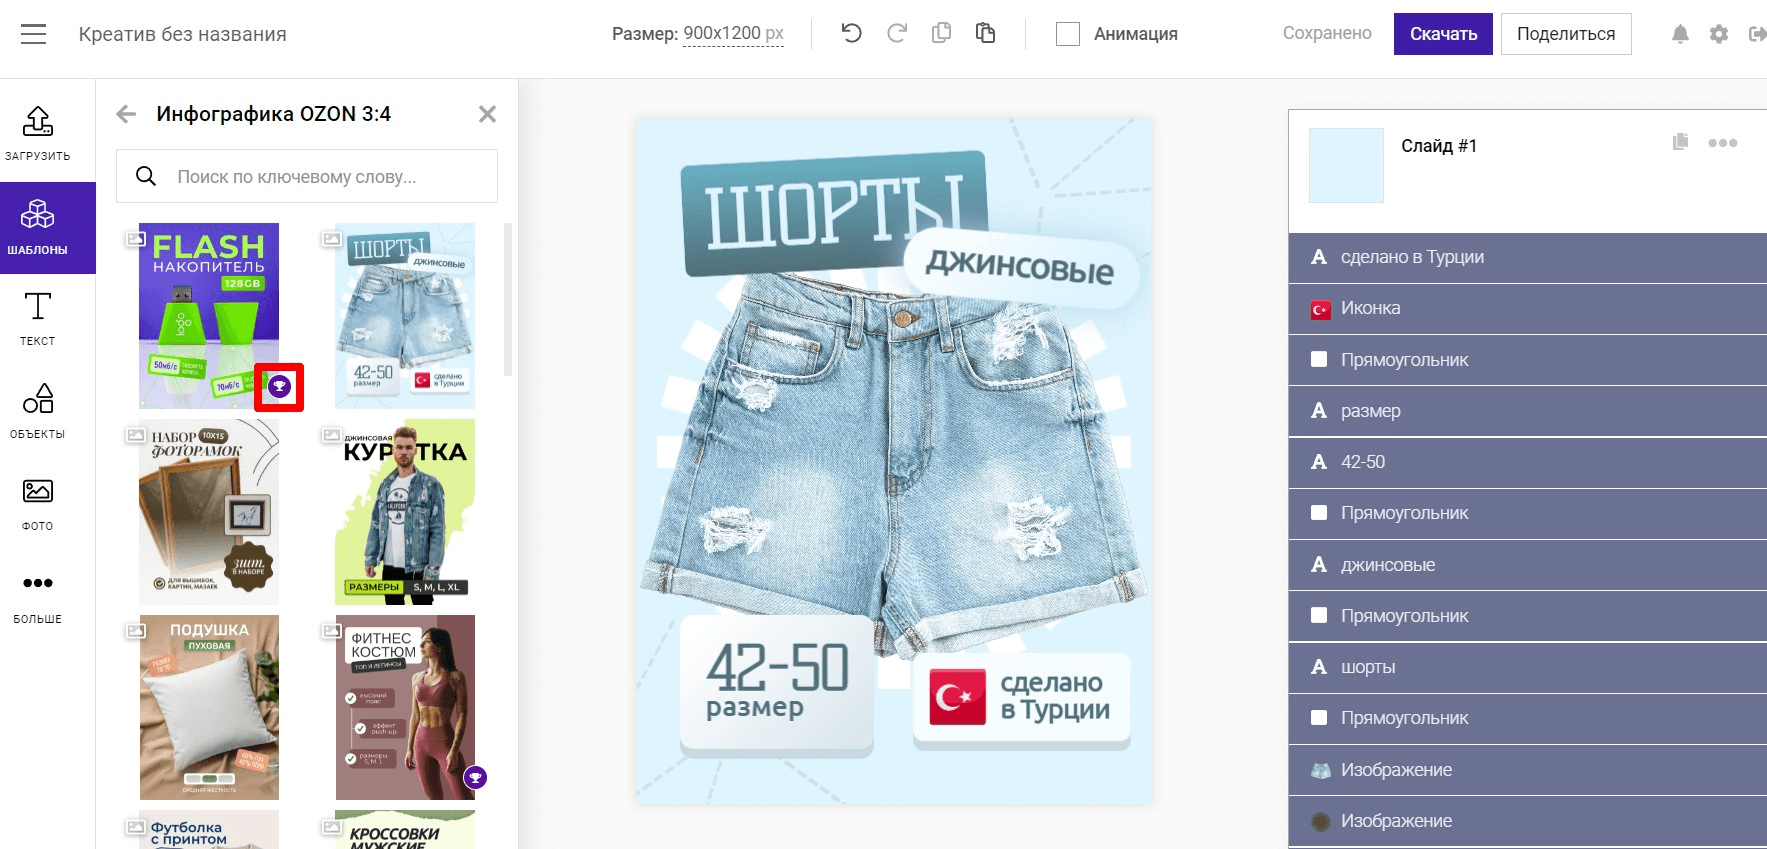Enable the Анимация checkbox
The height and width of the screenshot is (849, 1767).
click(1068, 34)
